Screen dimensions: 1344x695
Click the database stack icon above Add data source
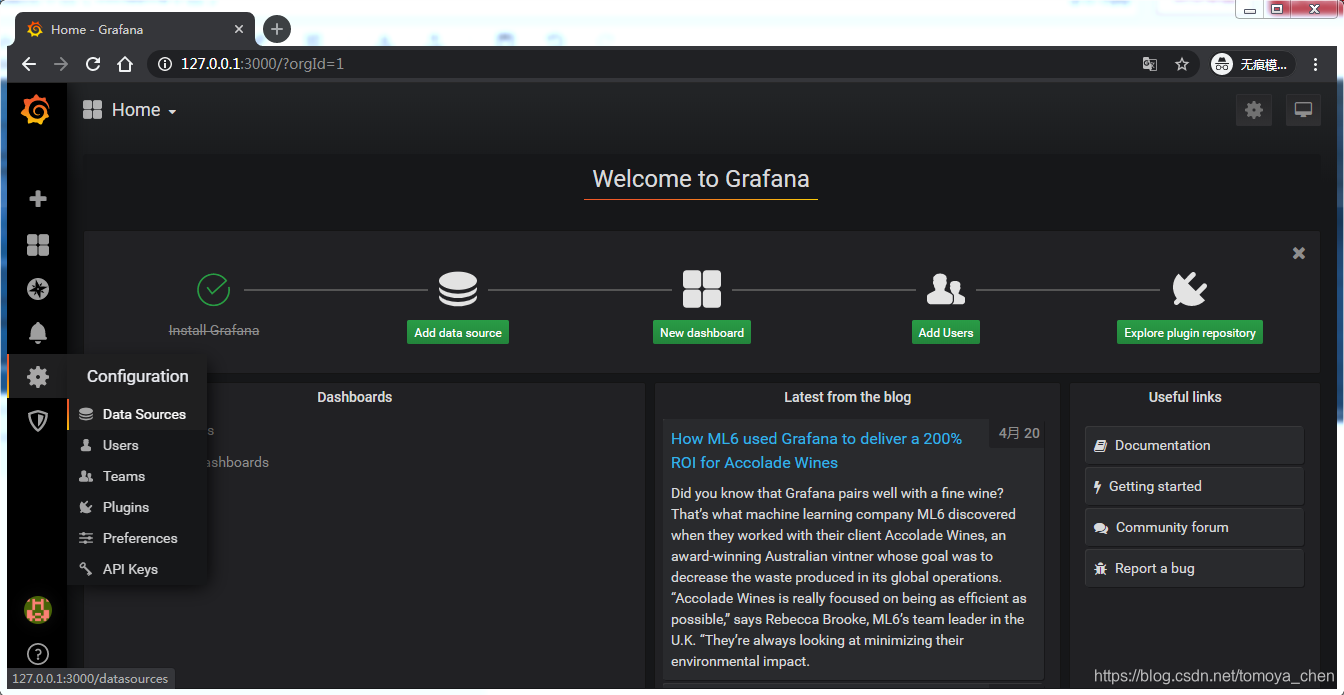pyautogui.click(x=458, y=290)
